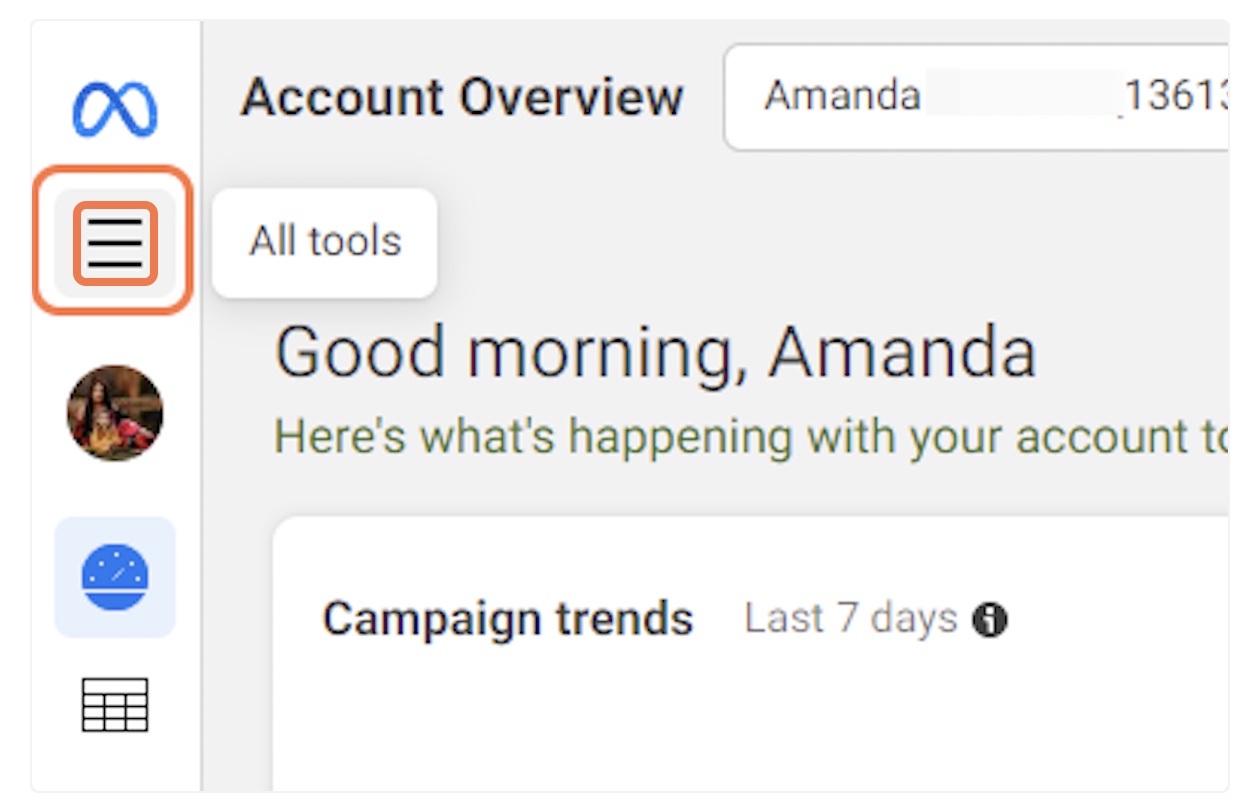The width and height of the screenshot is (1254, 810).
Task: Click the Meta logo icon
Action: coord(114,109)
